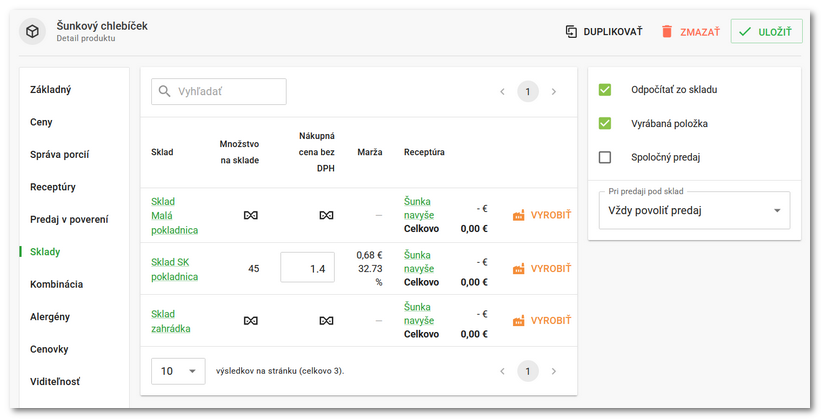
Task: Click the Nákupná cena bez DPH column header
Action: [317, 152]
